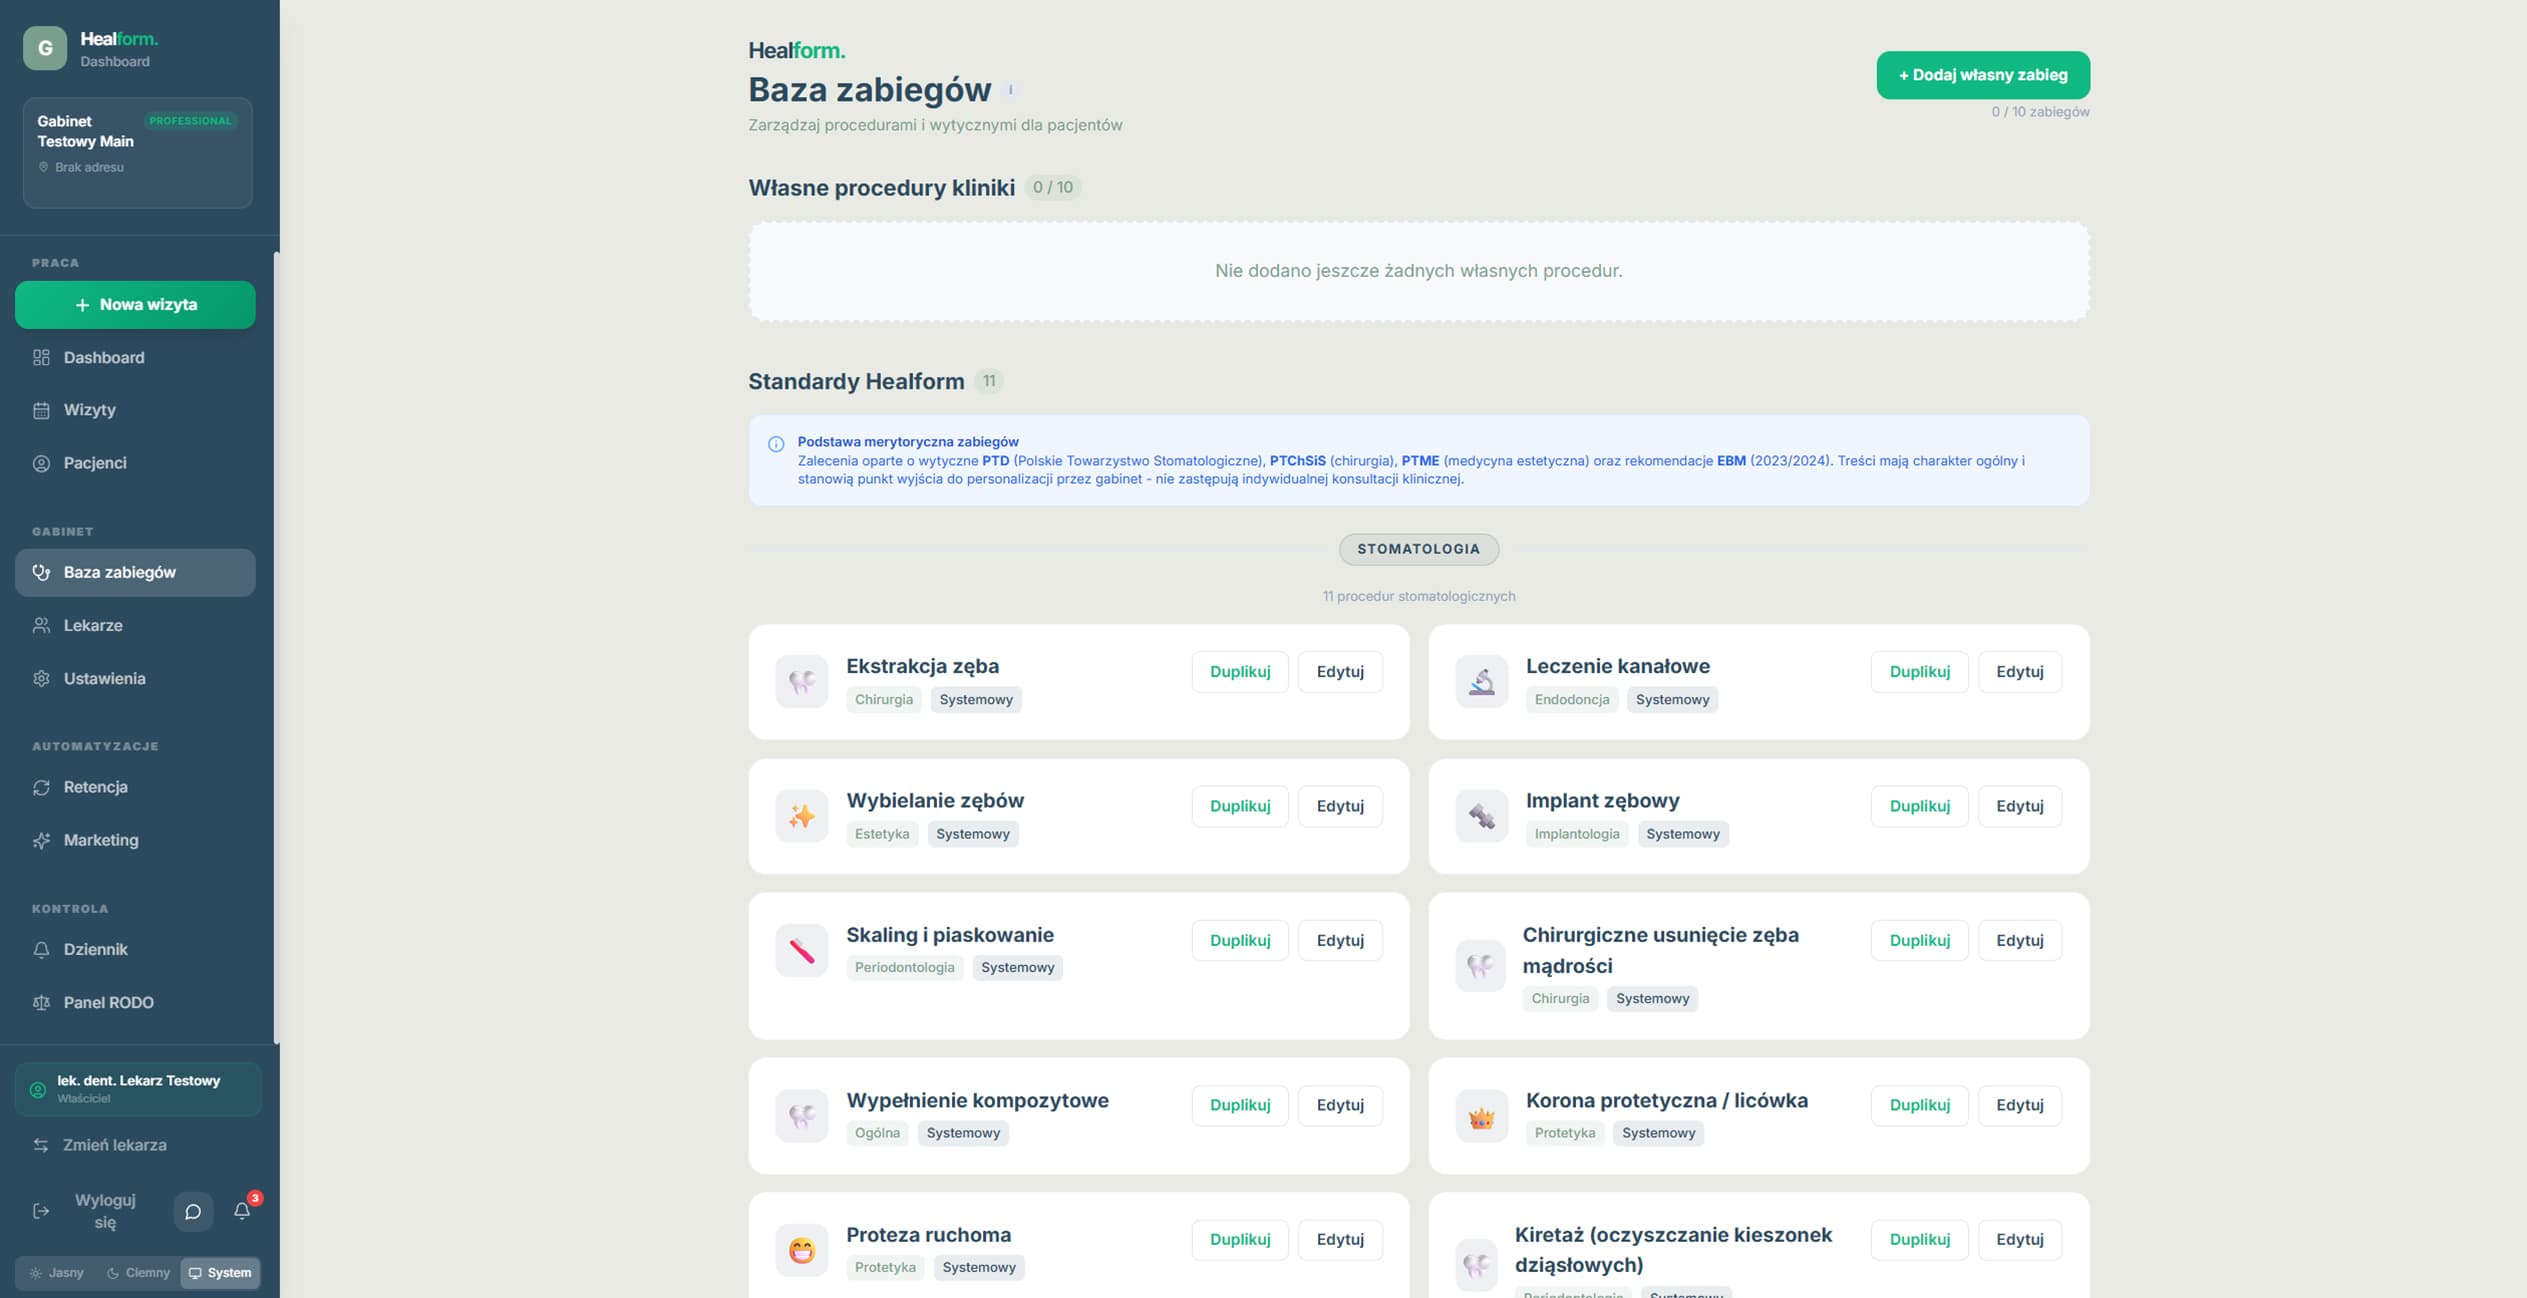Open Marketing section
This screenshot has height=1298, width=2527.
(x=135, y=840)
